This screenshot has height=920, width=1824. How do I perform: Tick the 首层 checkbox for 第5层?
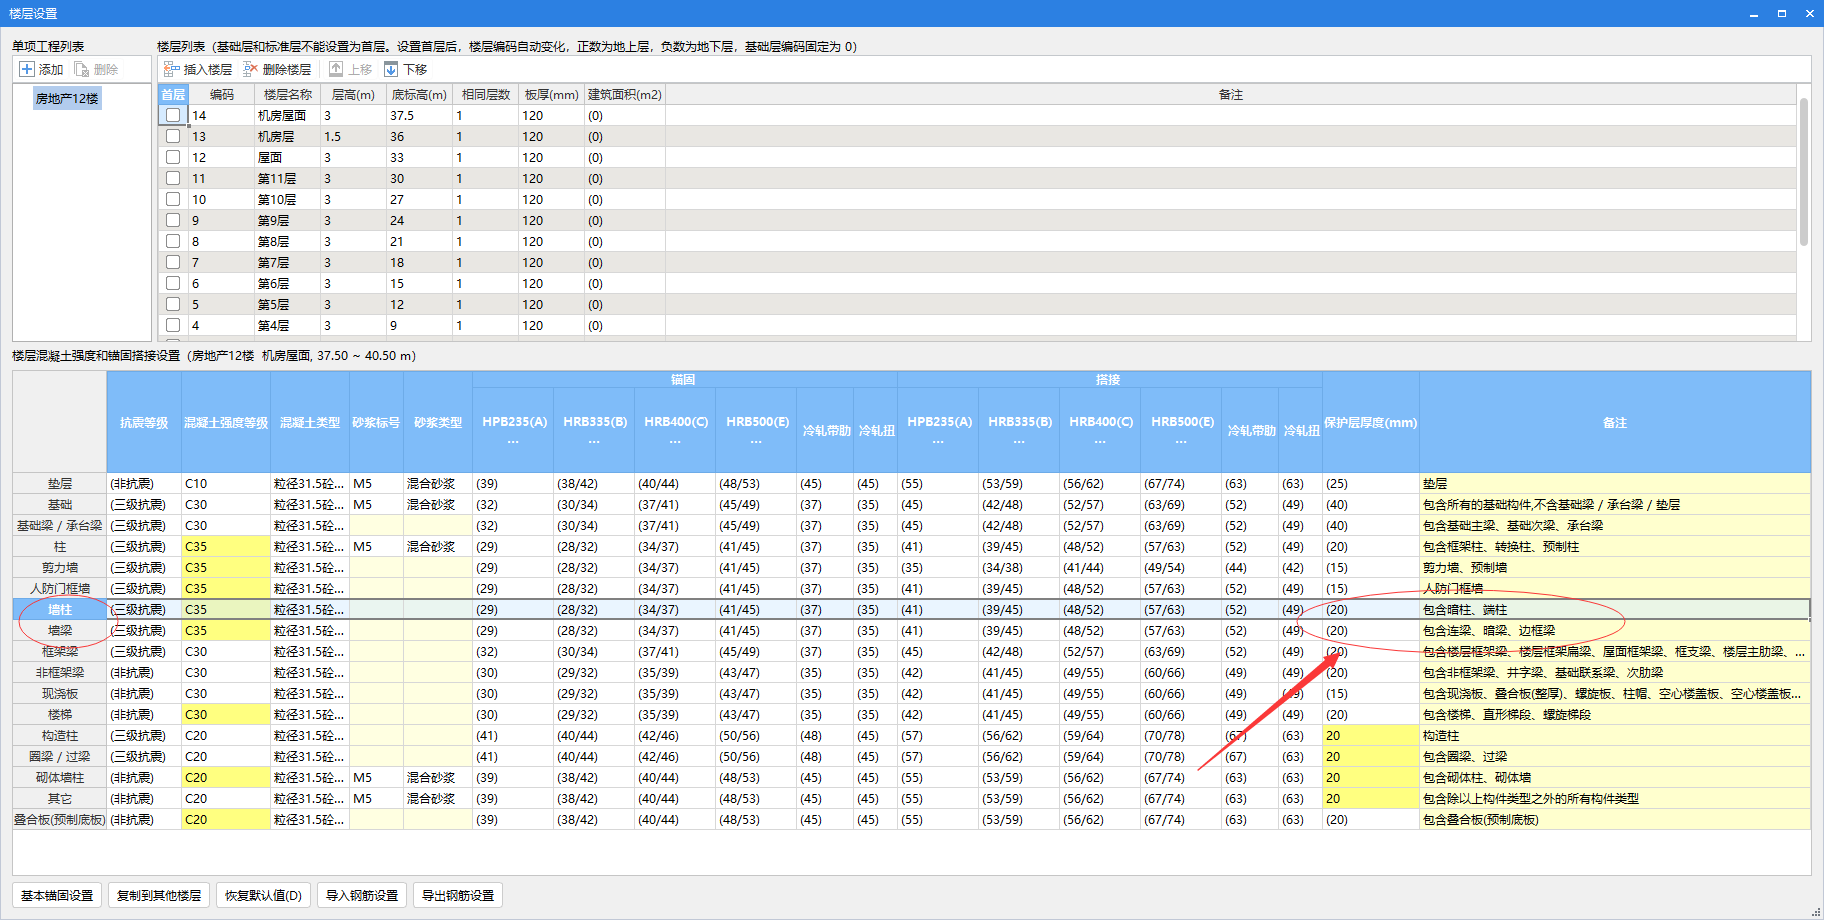173,304
